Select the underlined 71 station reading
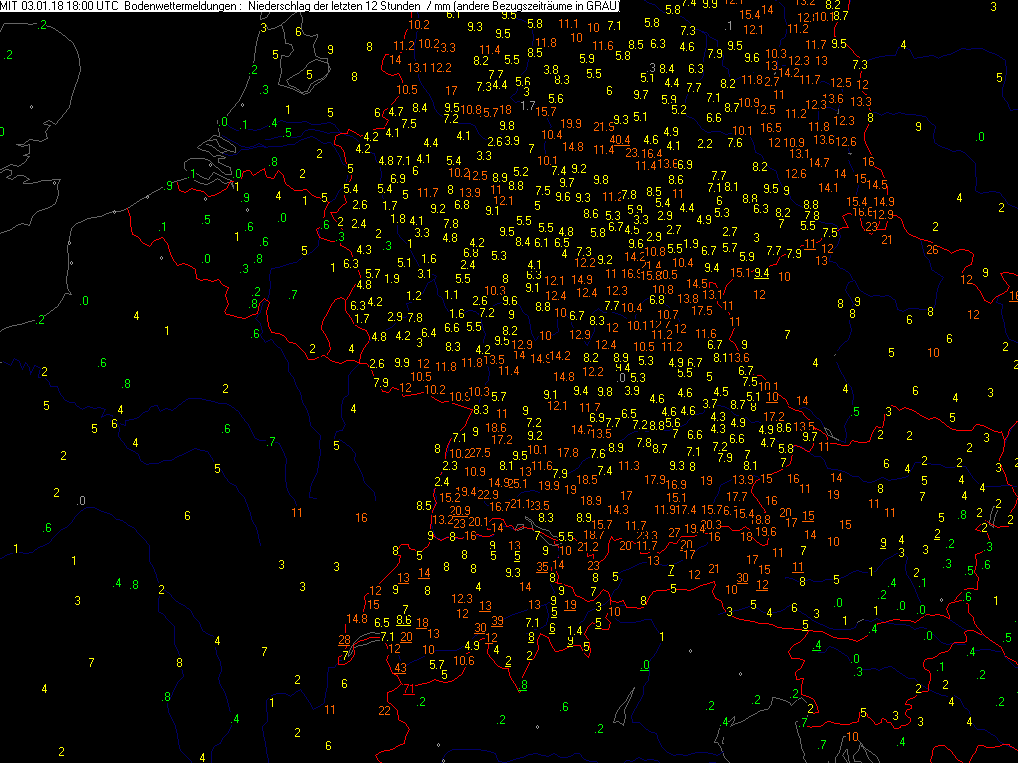Screen dimensions: 1018x763 click(409, 689)
